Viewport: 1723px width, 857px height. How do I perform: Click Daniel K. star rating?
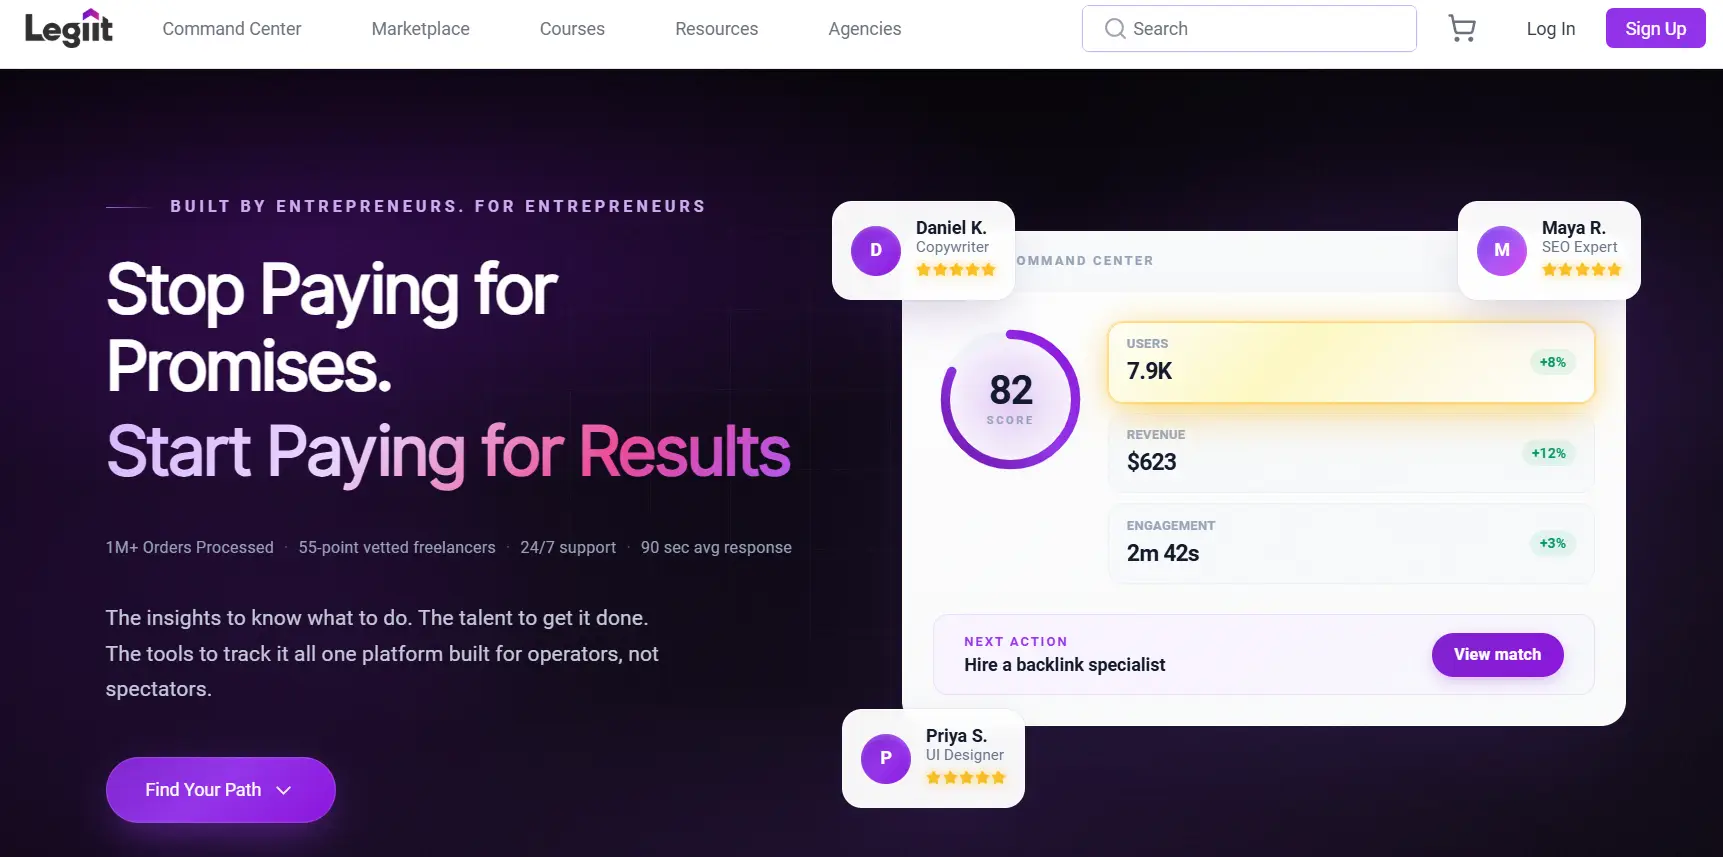(x=956, y=270)
